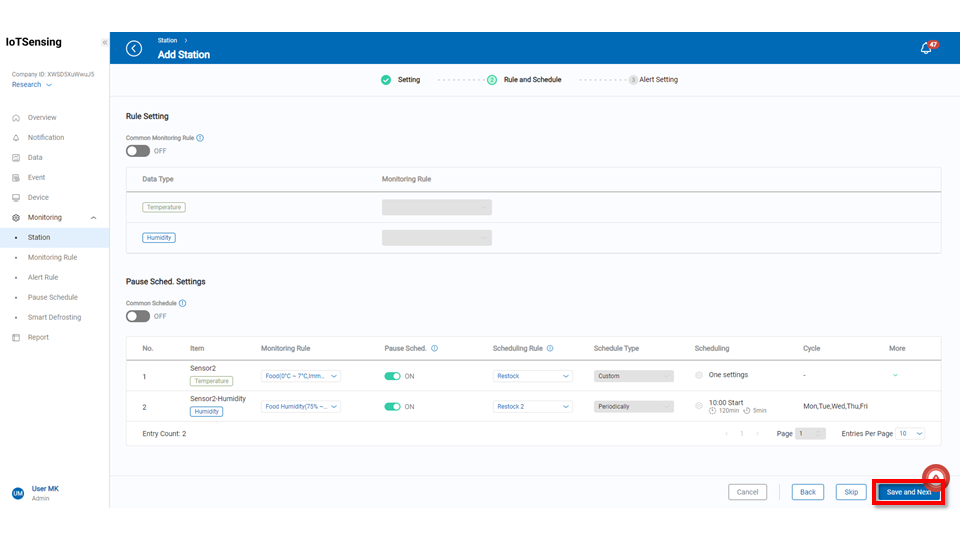Toggle the Common Schedule switch
This screenshot has width=960, height=540.
(138, 316)
